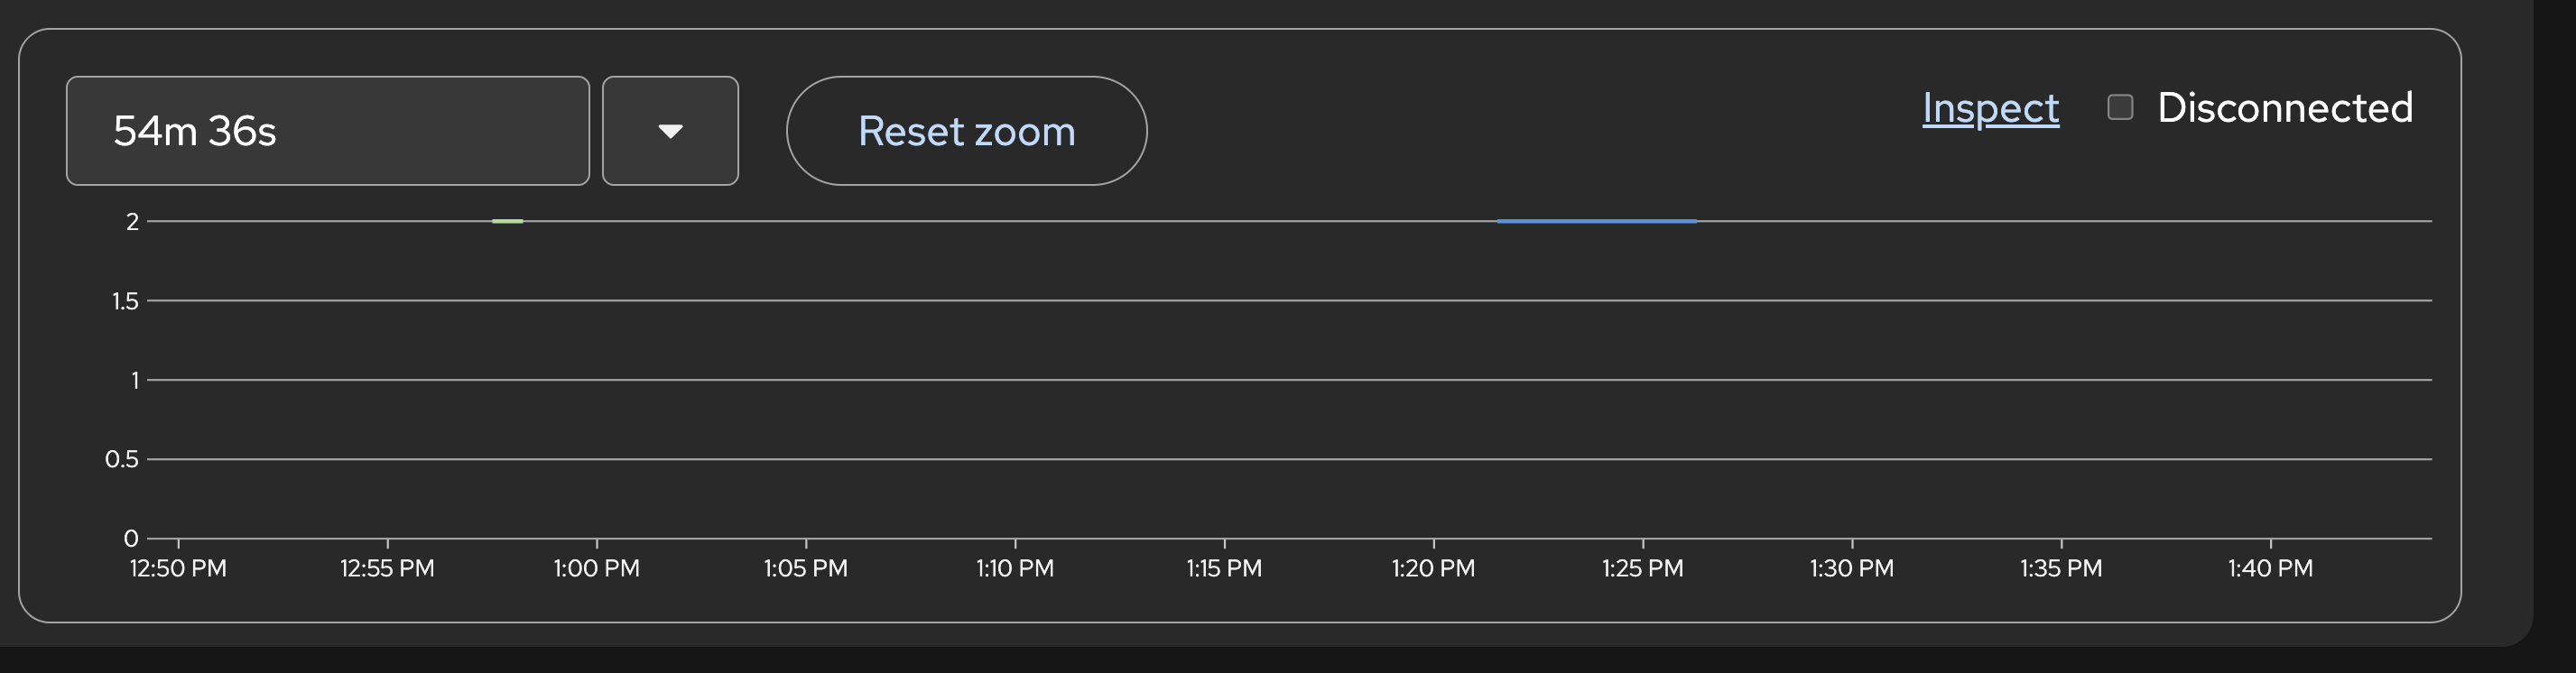This screenshot has width=2576, height=673.
Task: Click the 1:00 PM axis label
Action: (x=596, y=568)
